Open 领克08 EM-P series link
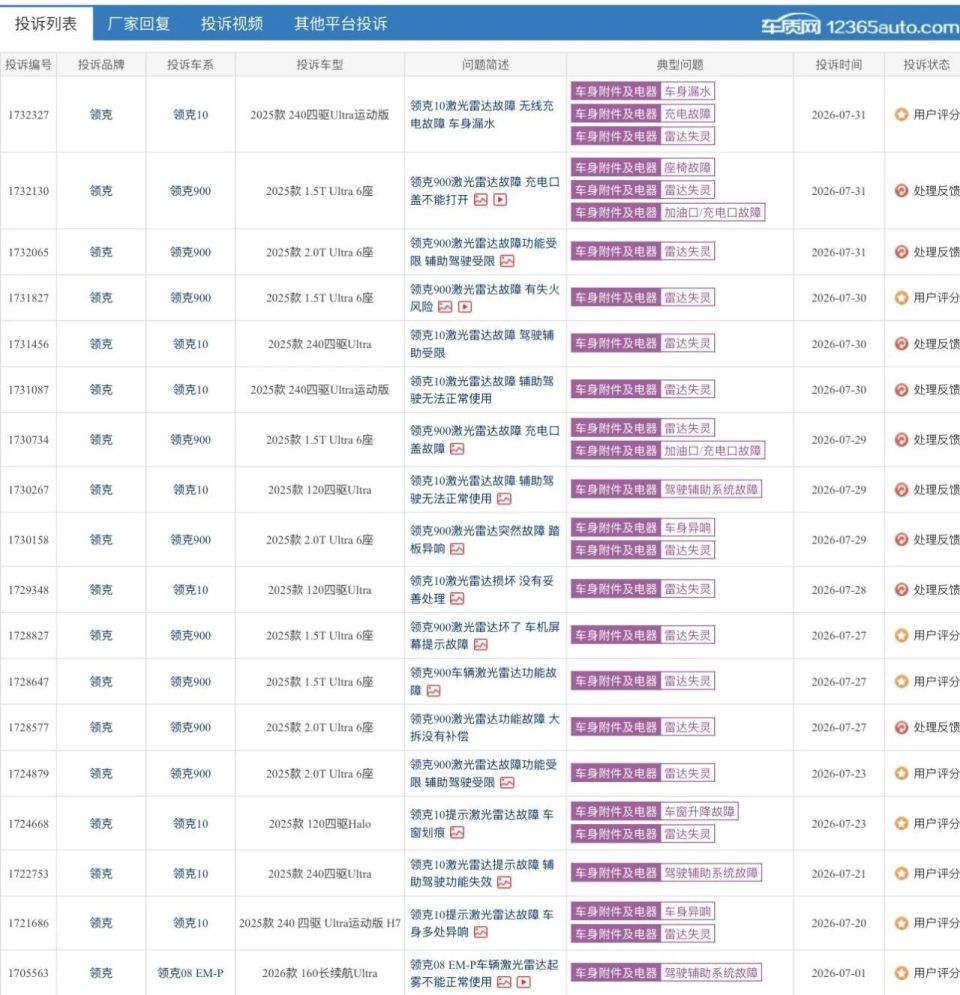 pos(190,973)
